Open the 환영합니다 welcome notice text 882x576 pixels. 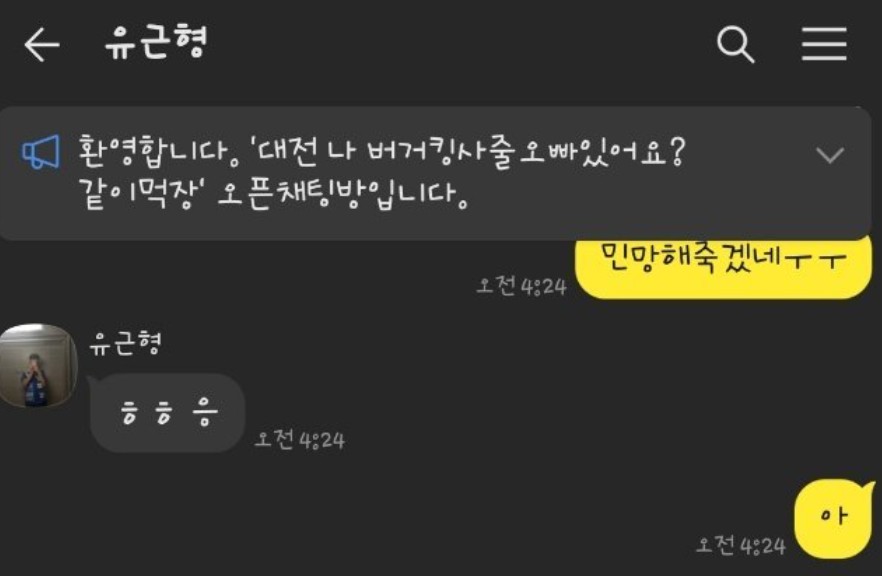click(159, 151)
